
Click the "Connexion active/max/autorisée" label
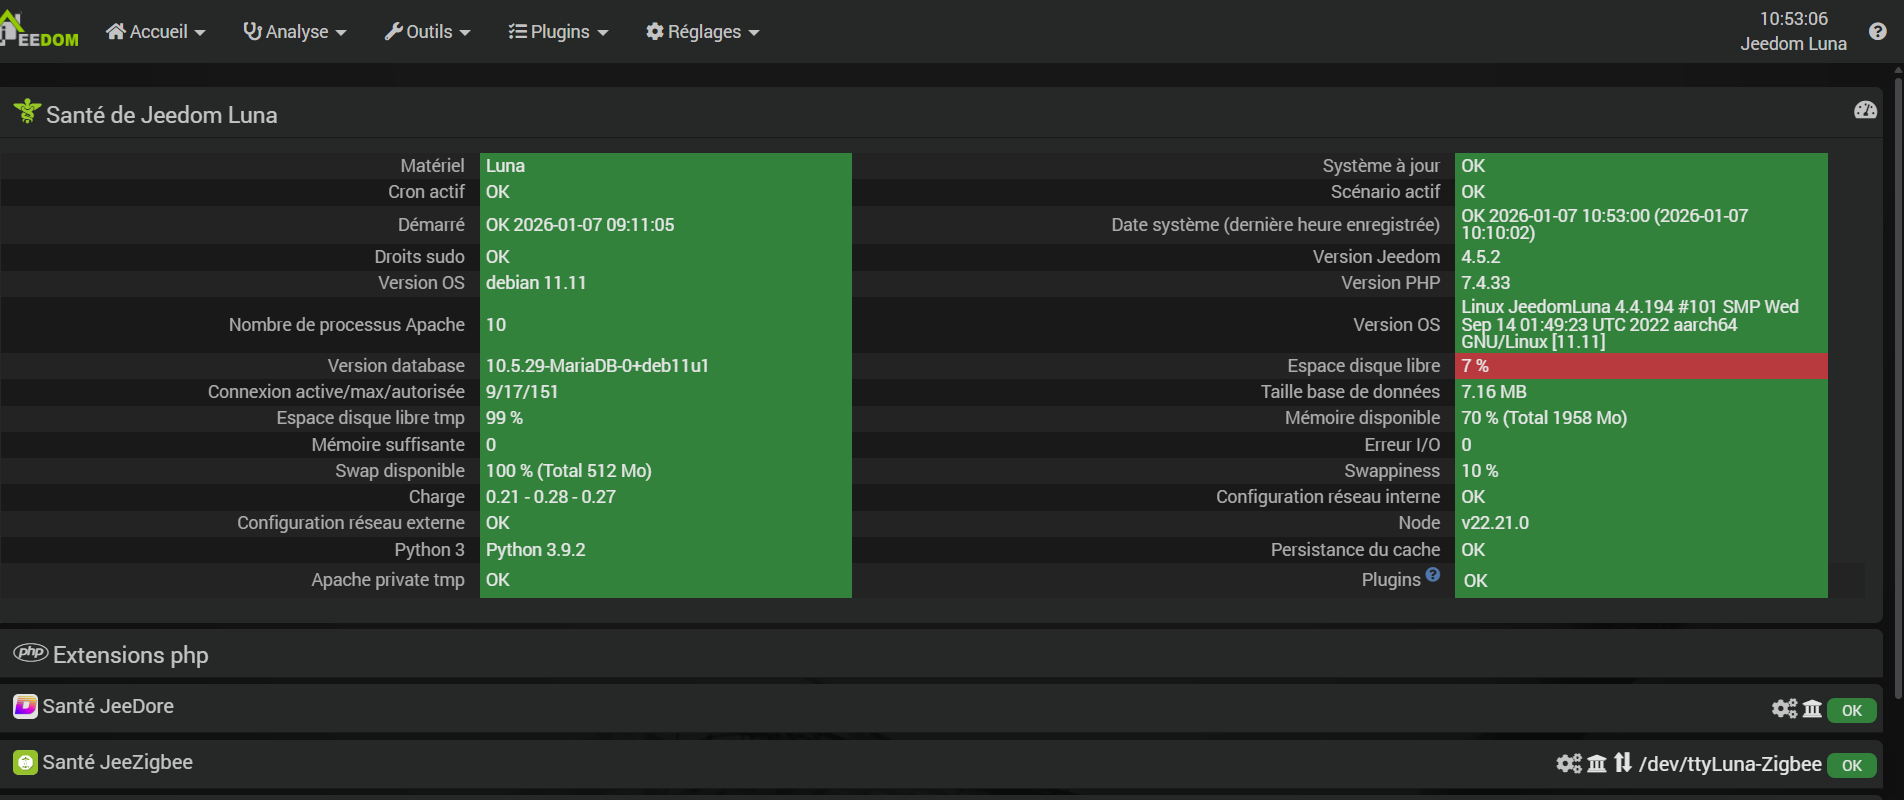click(336, 392)
